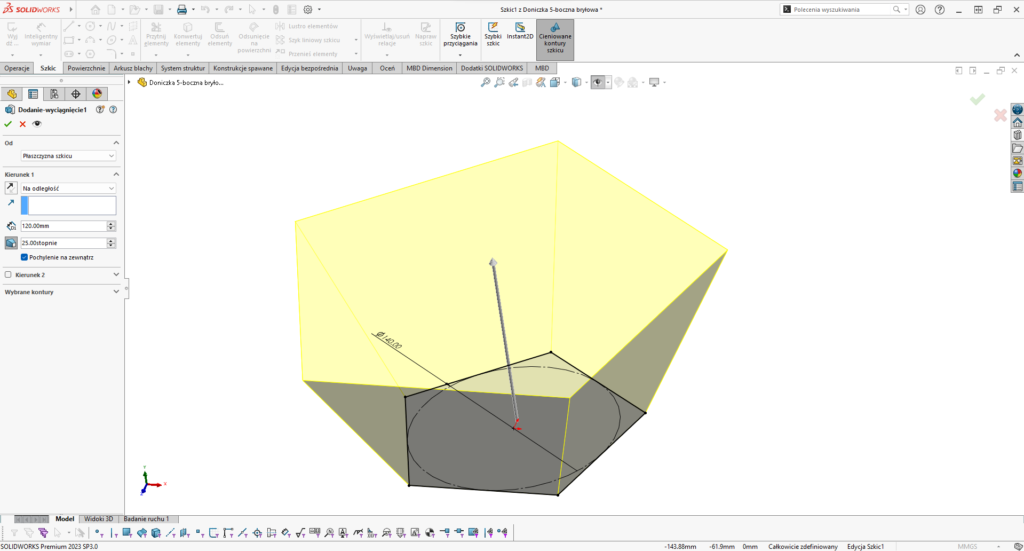The width and height of the screenshot is (1024, 551).
Task: Click the Reverse Direction arrow button
Action: (x=11, y=188)
